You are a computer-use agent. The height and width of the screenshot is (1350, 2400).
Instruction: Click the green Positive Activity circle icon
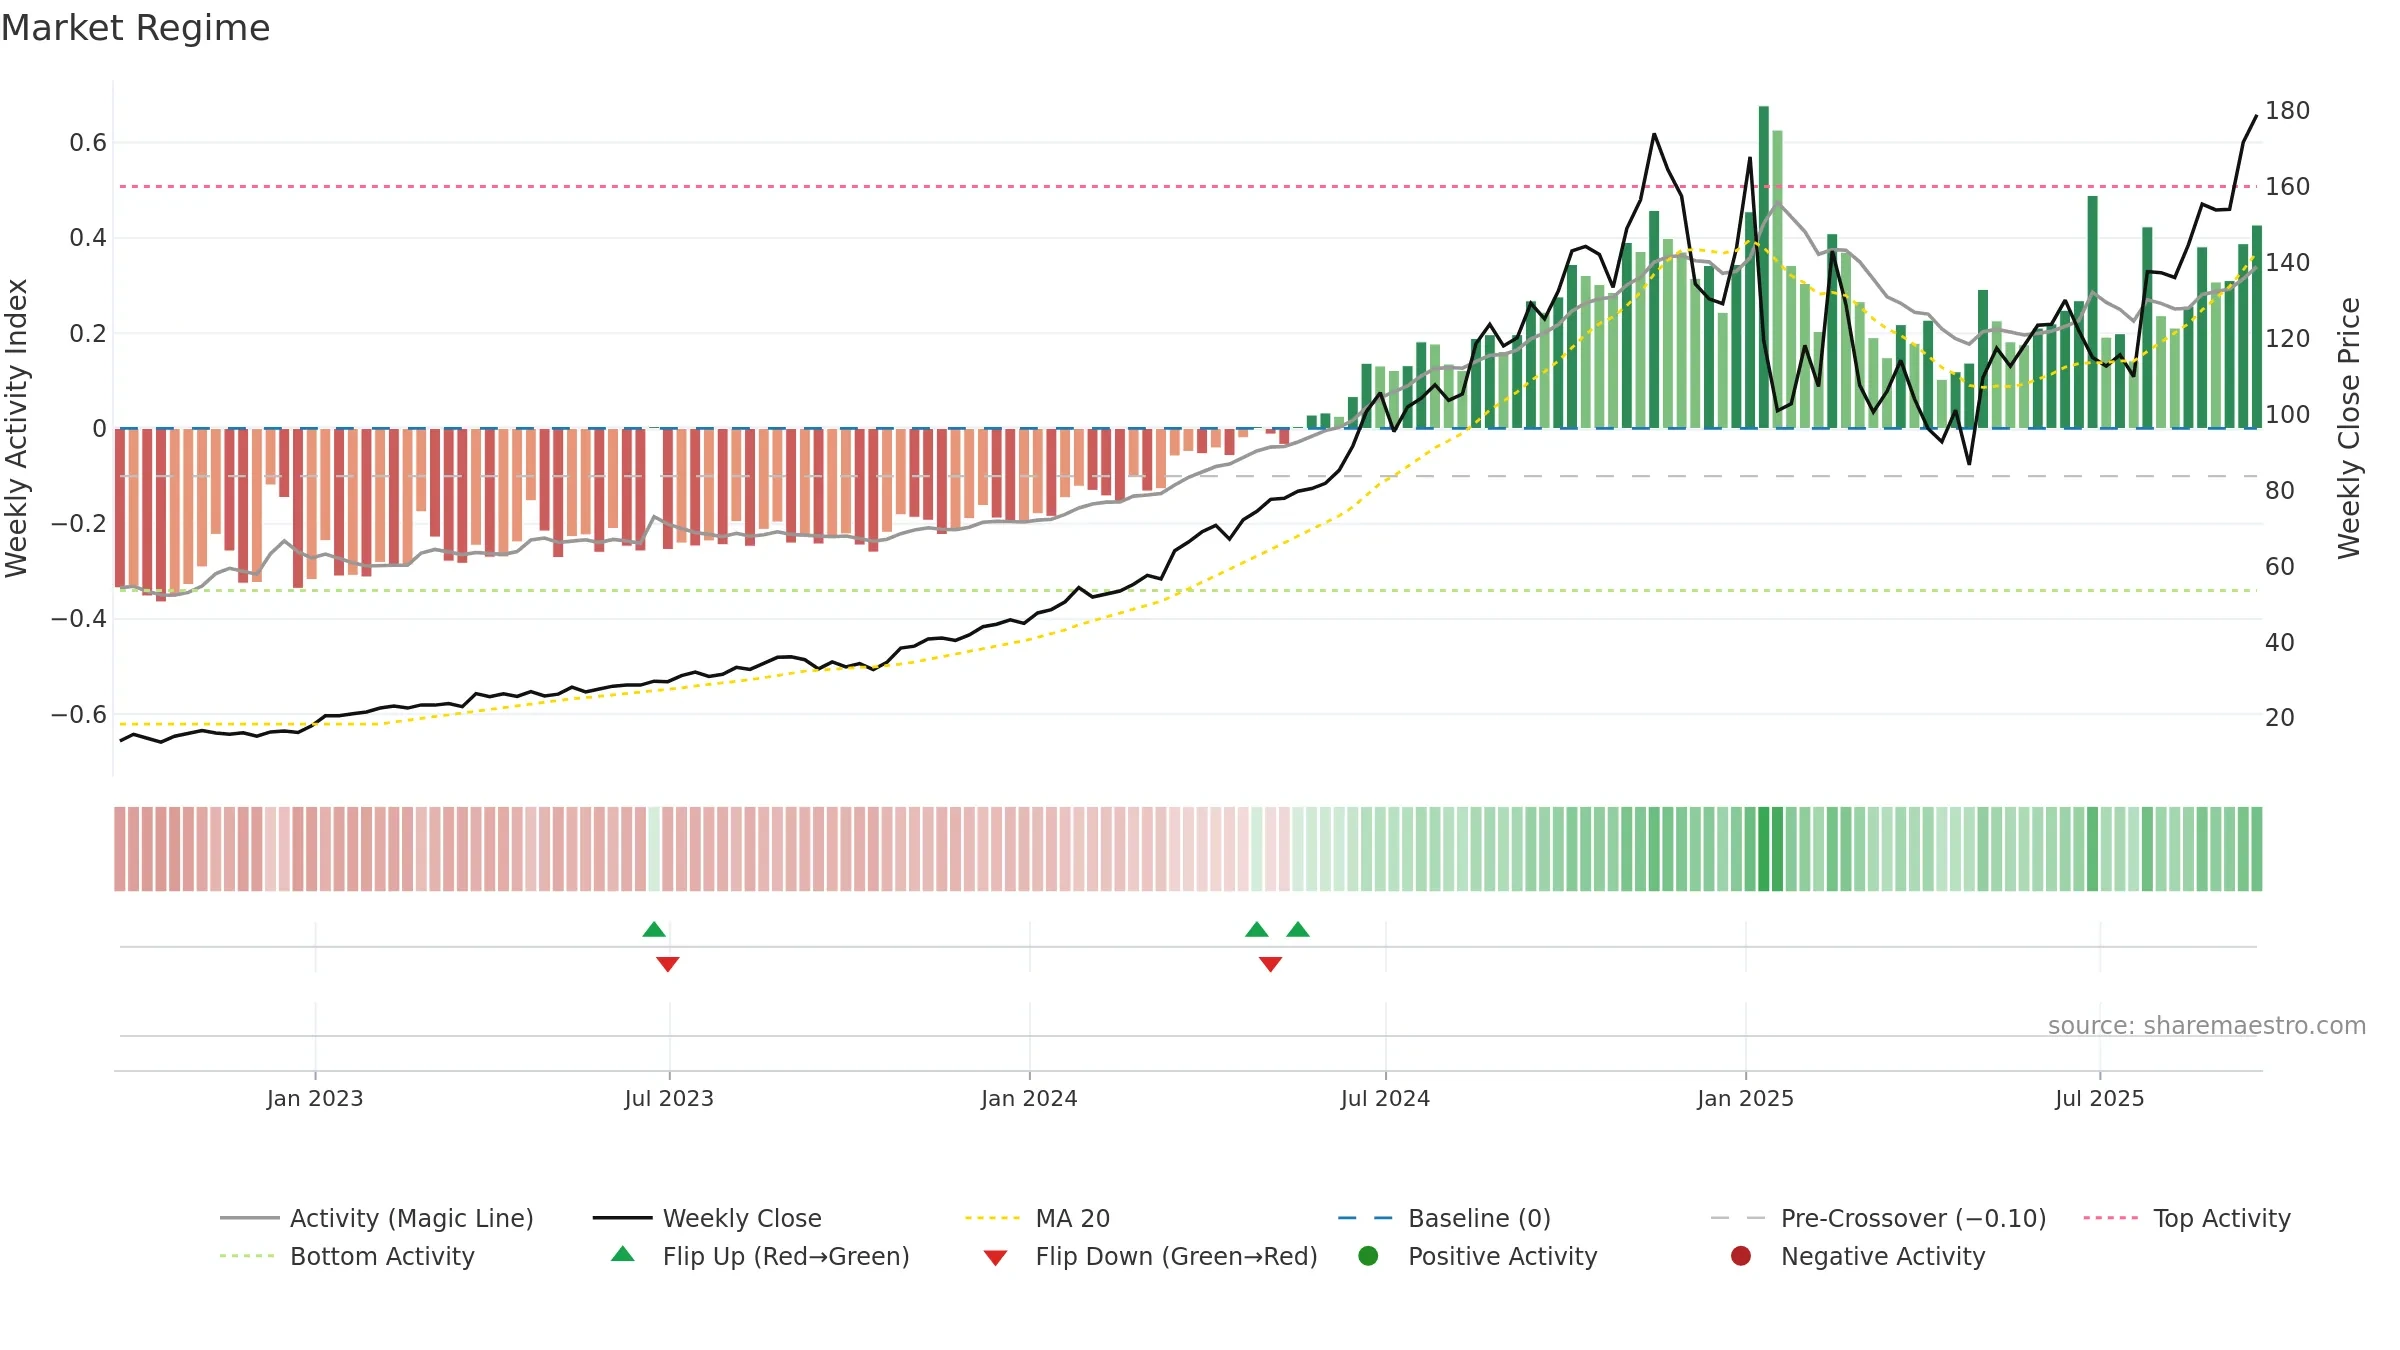click(x=1368, y=1255)
